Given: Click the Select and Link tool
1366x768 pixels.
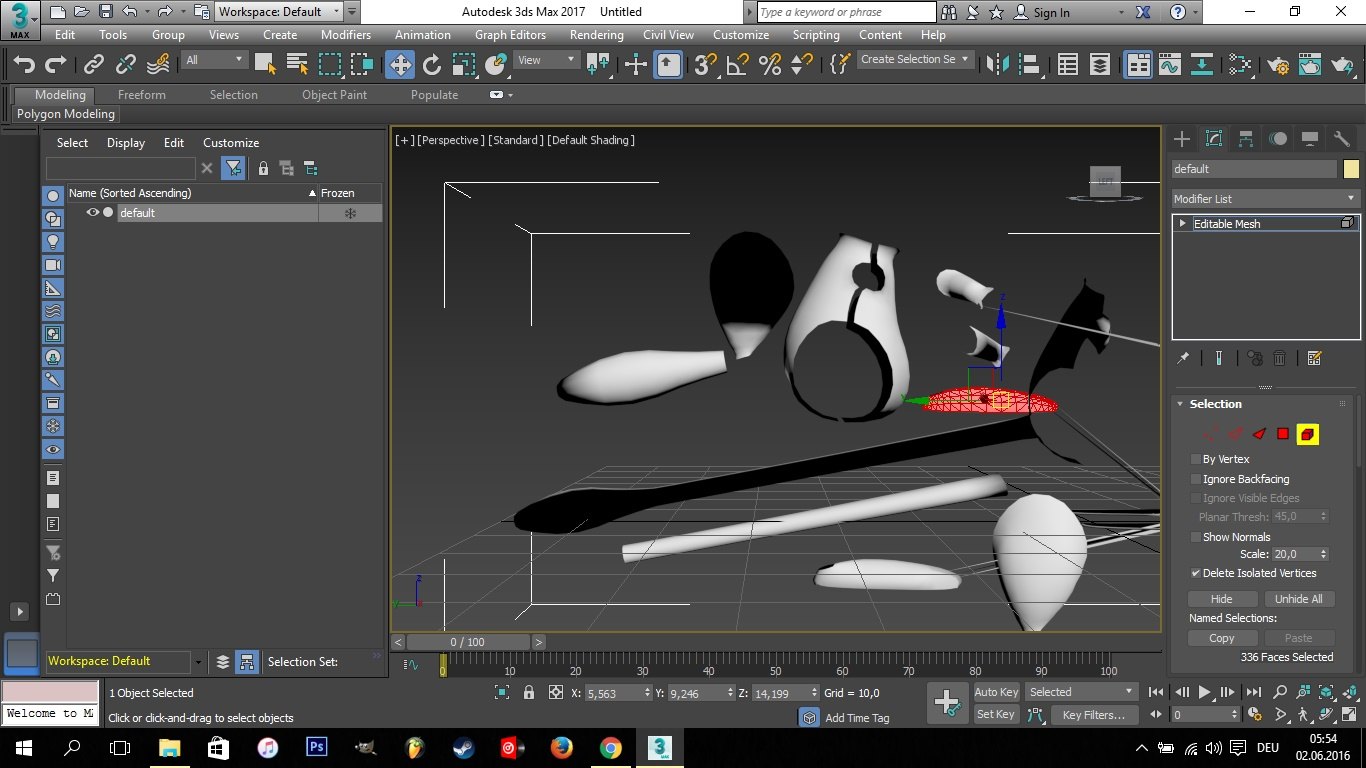Looking at the screenshot, I should click(x=94, y=65).
